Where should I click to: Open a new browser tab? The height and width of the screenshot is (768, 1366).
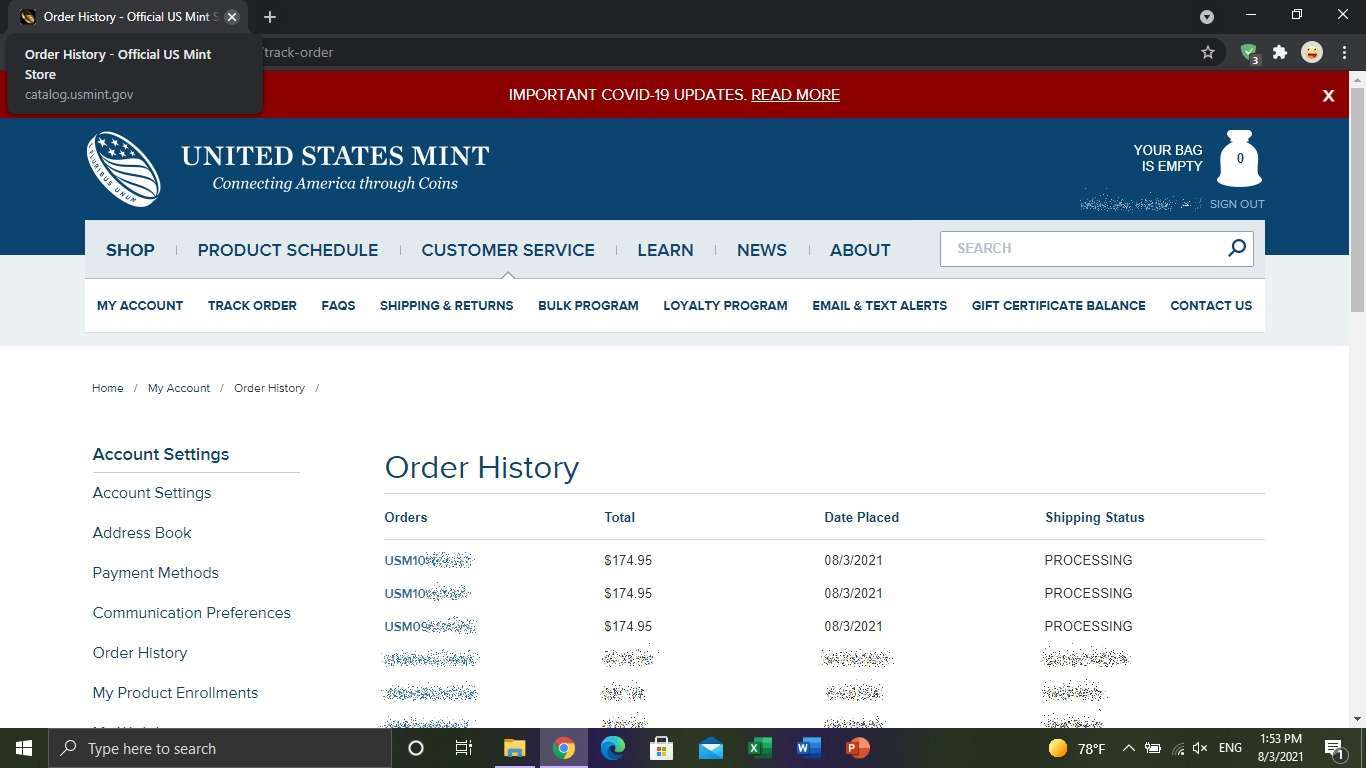coord(270,17)
